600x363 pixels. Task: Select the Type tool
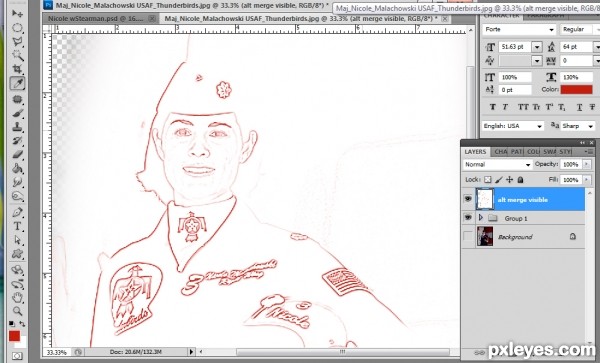tap(17, 226)
